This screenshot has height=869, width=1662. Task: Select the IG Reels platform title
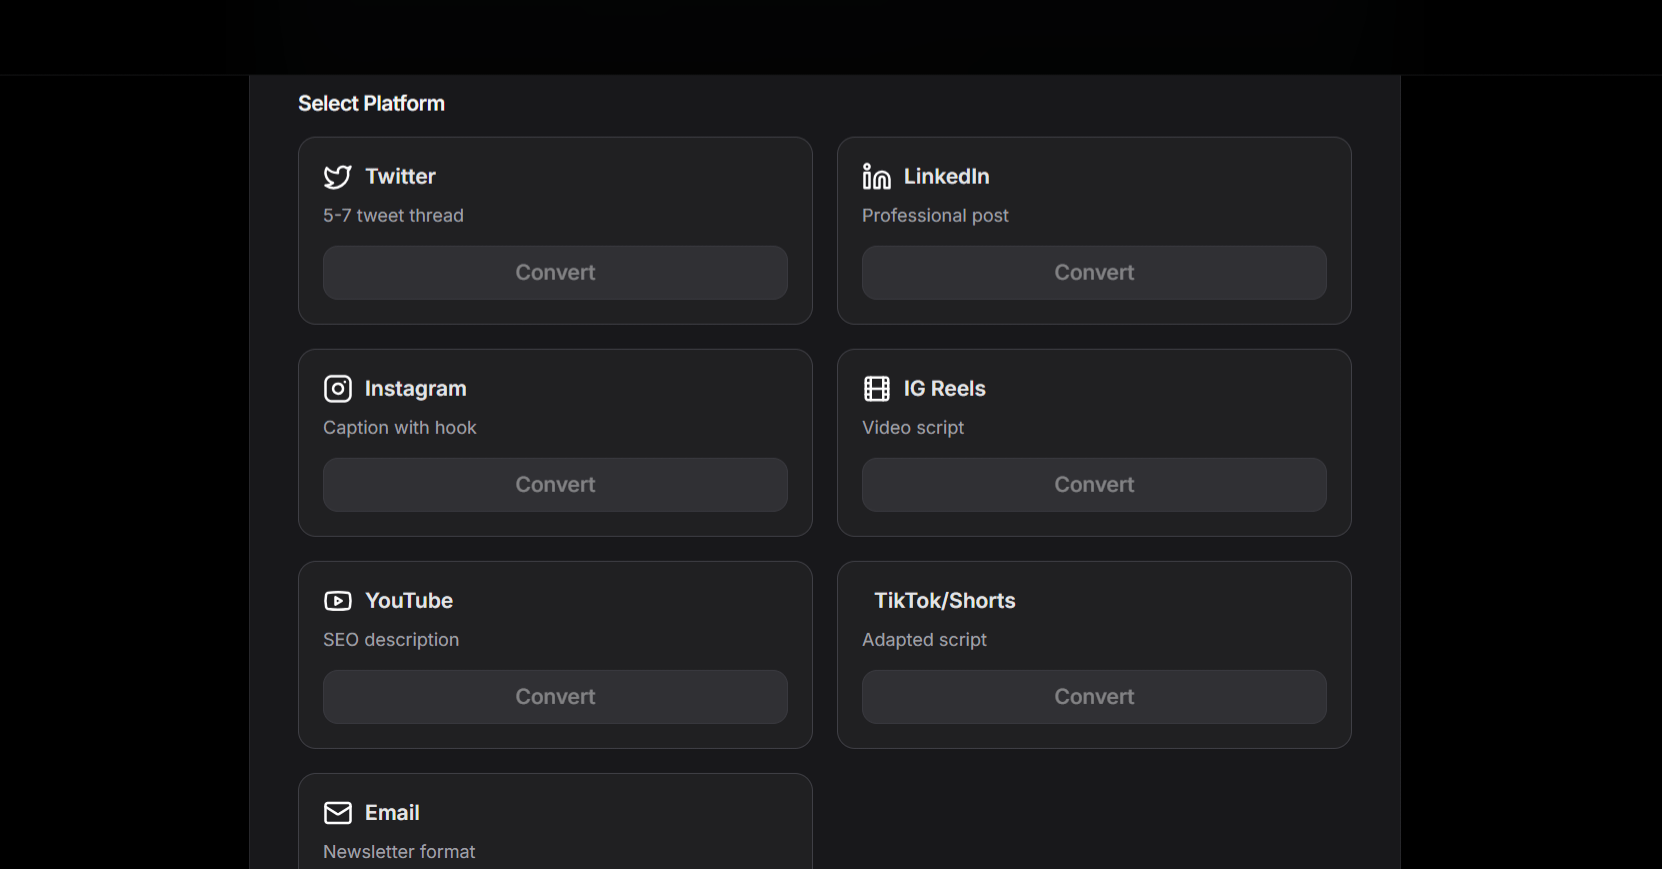coord(944,389)
